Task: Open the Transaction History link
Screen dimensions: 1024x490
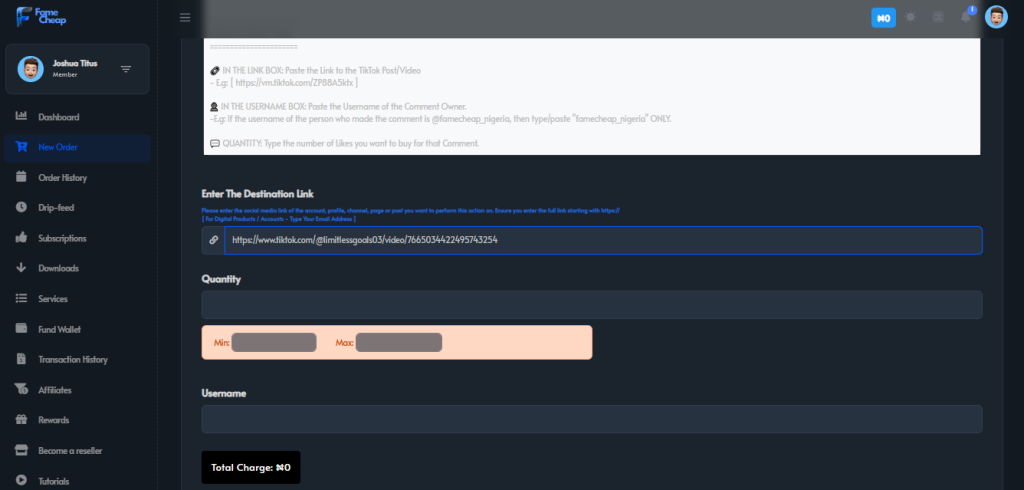Action: click(73, 359)
